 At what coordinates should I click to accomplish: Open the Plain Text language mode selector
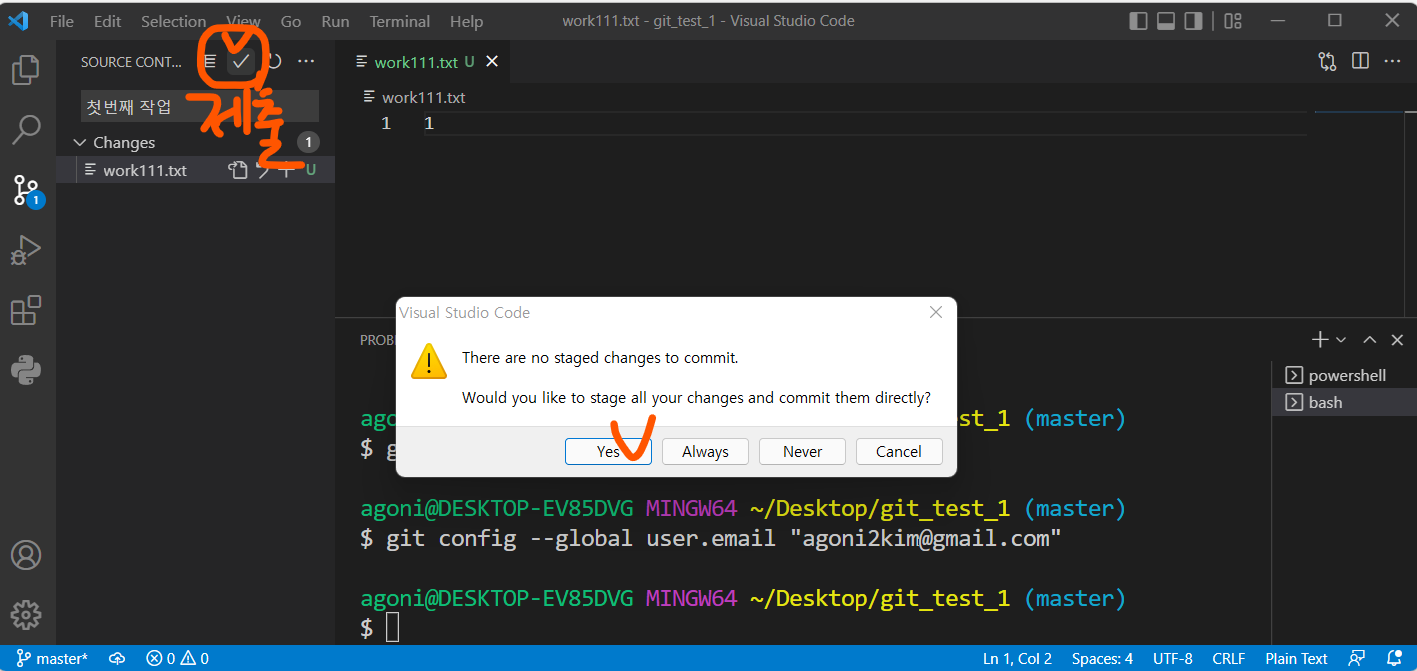[x=1296, y=658]
